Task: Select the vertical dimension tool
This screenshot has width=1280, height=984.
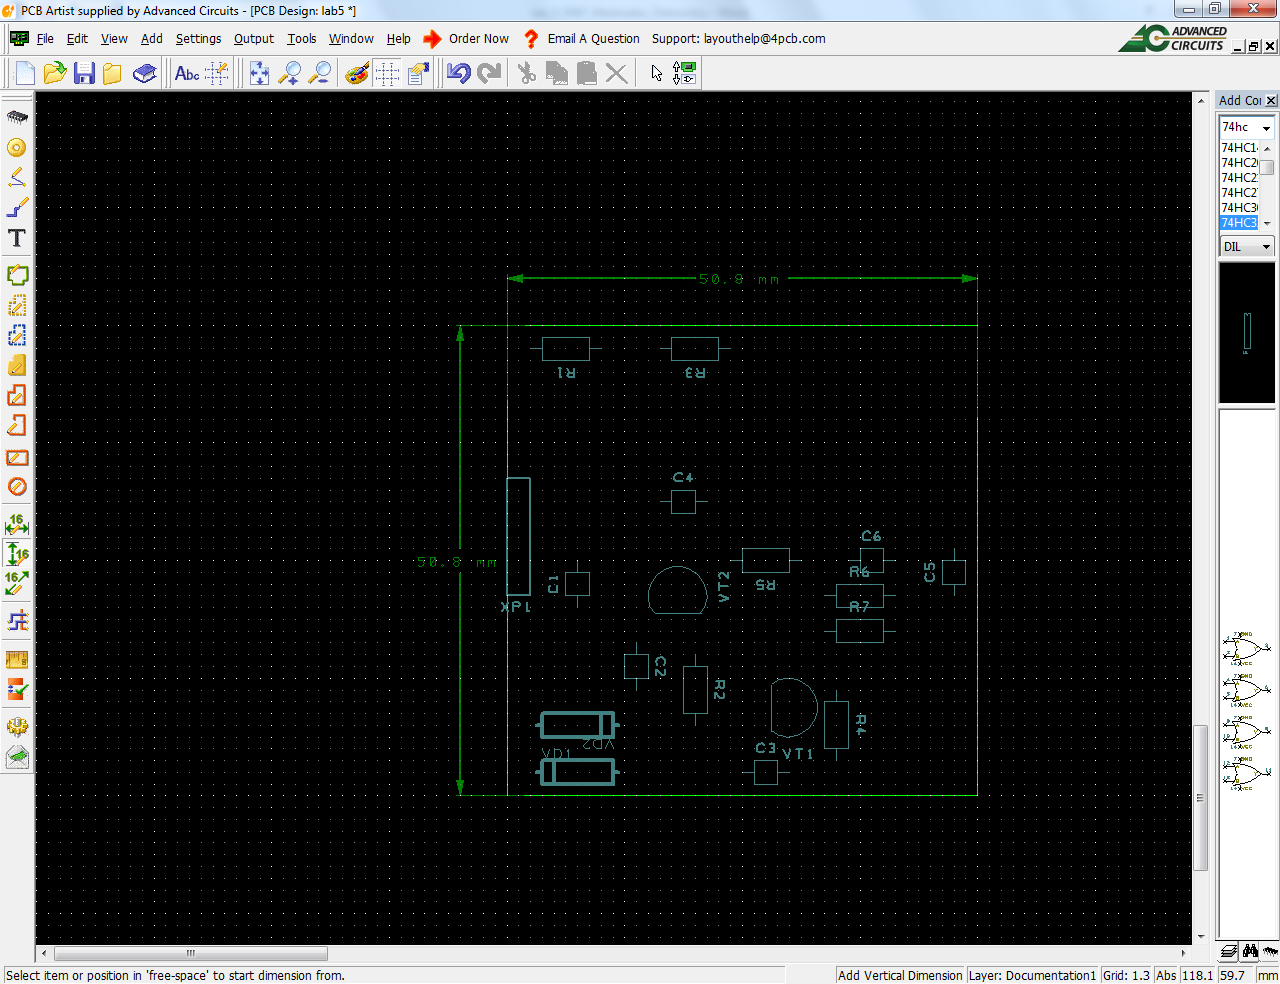Action: (x=17, y=553)
